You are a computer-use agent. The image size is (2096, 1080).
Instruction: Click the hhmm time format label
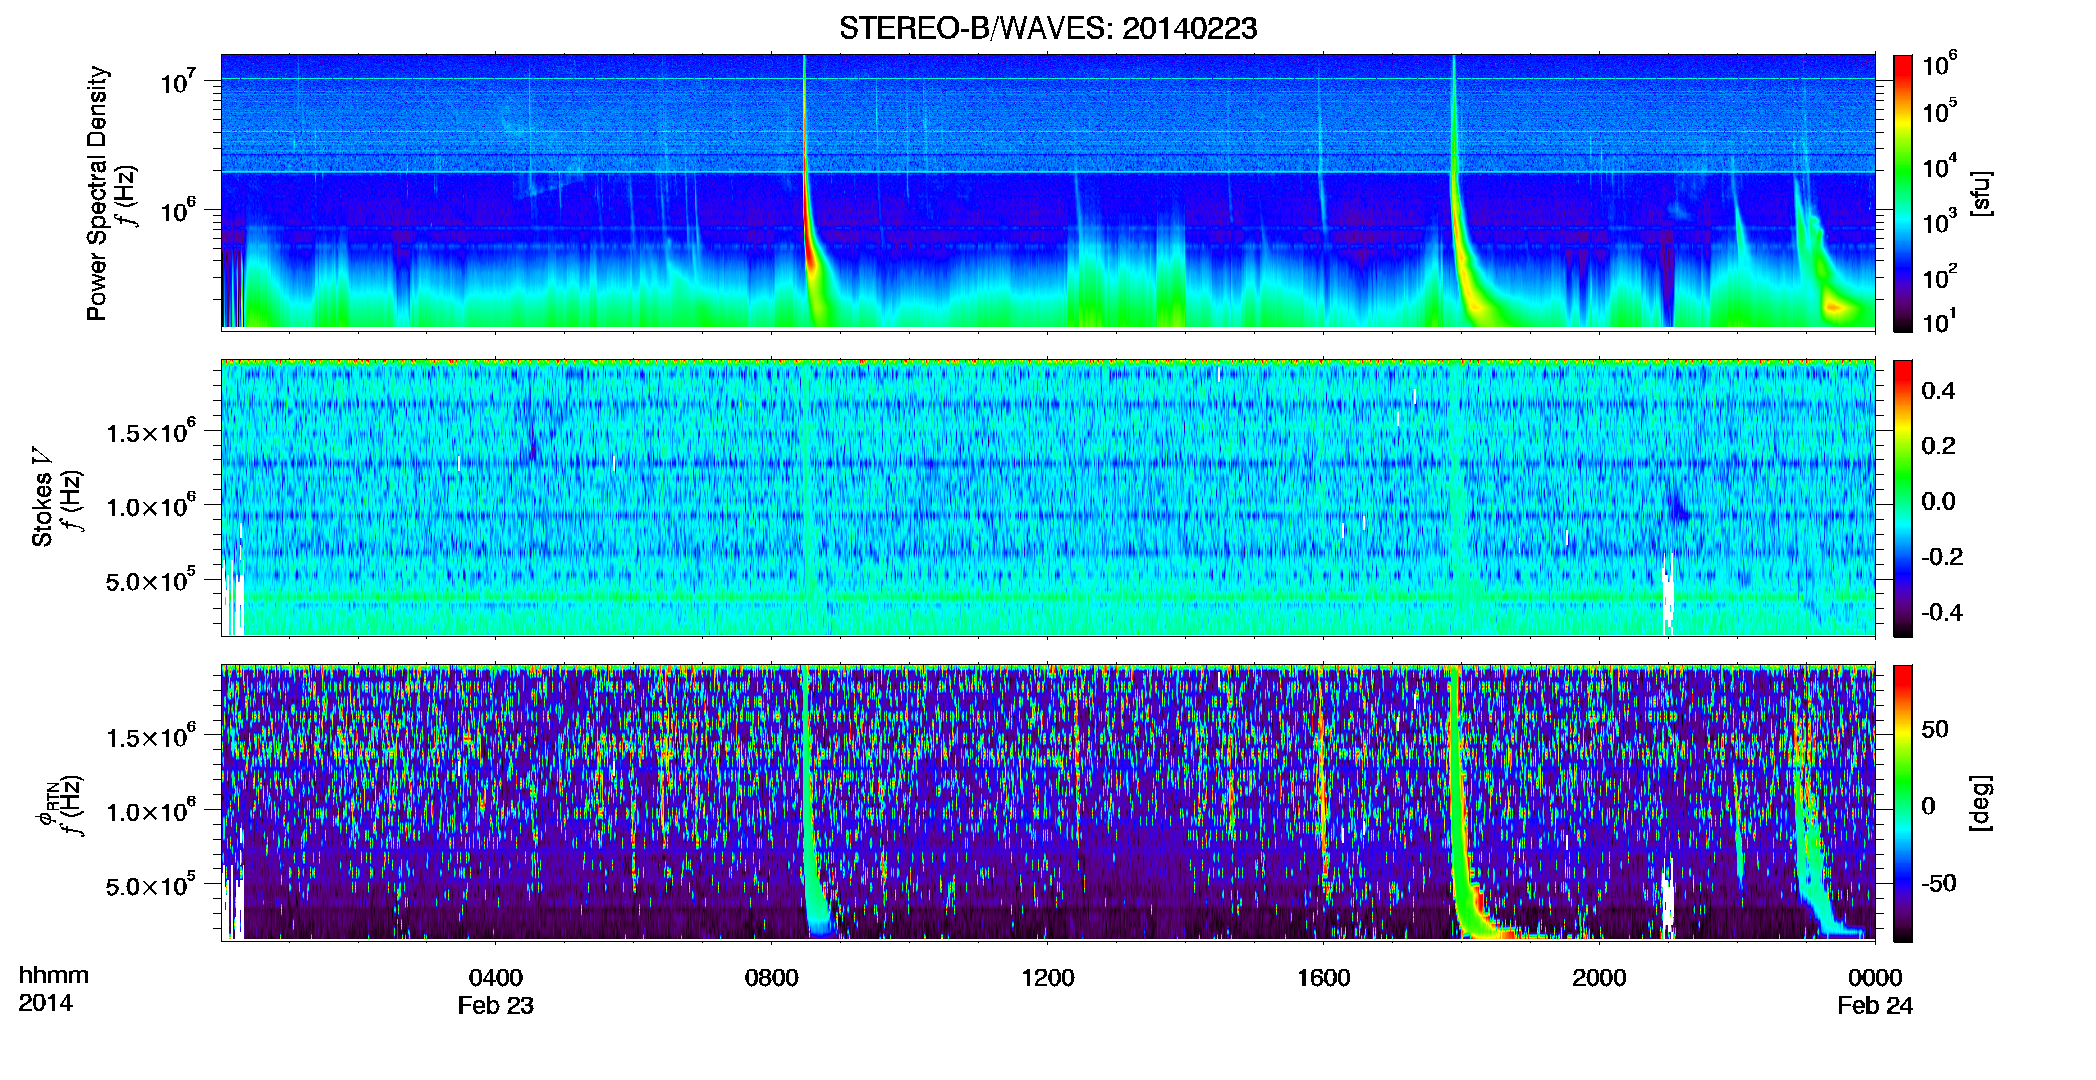[x=54, y=976]
